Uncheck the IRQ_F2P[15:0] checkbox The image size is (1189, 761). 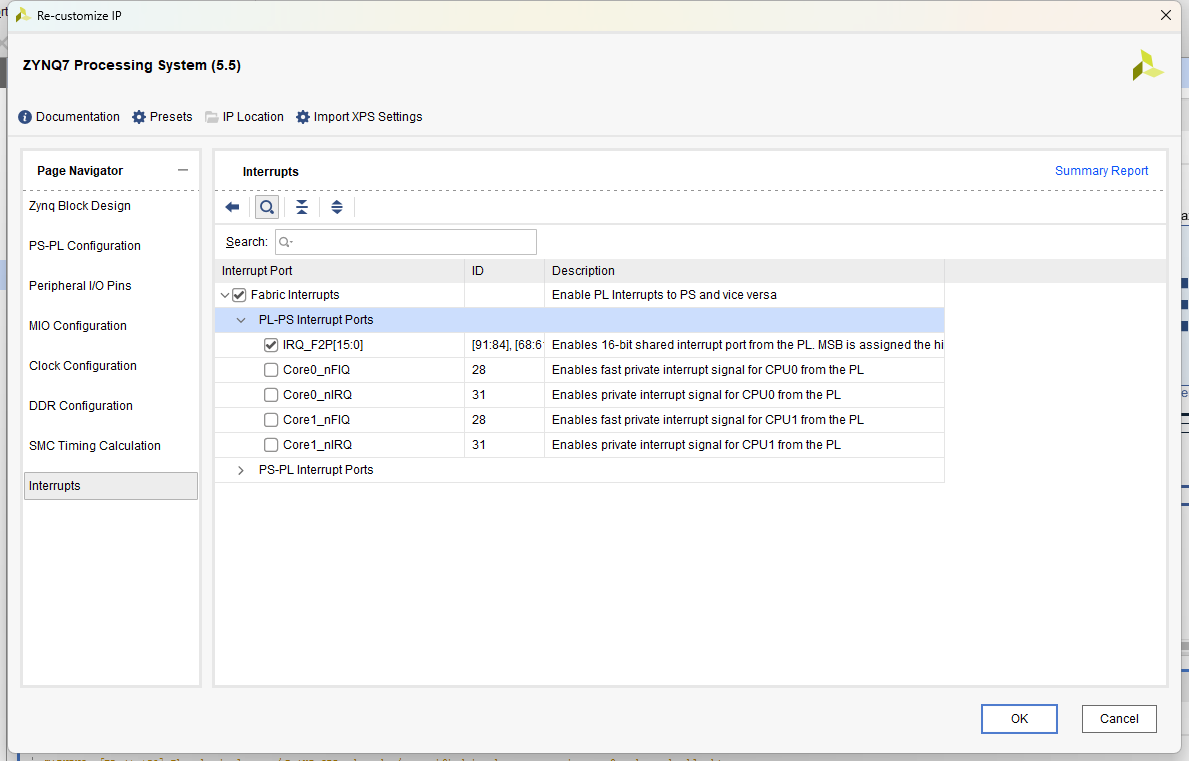(x=271, y=345)
